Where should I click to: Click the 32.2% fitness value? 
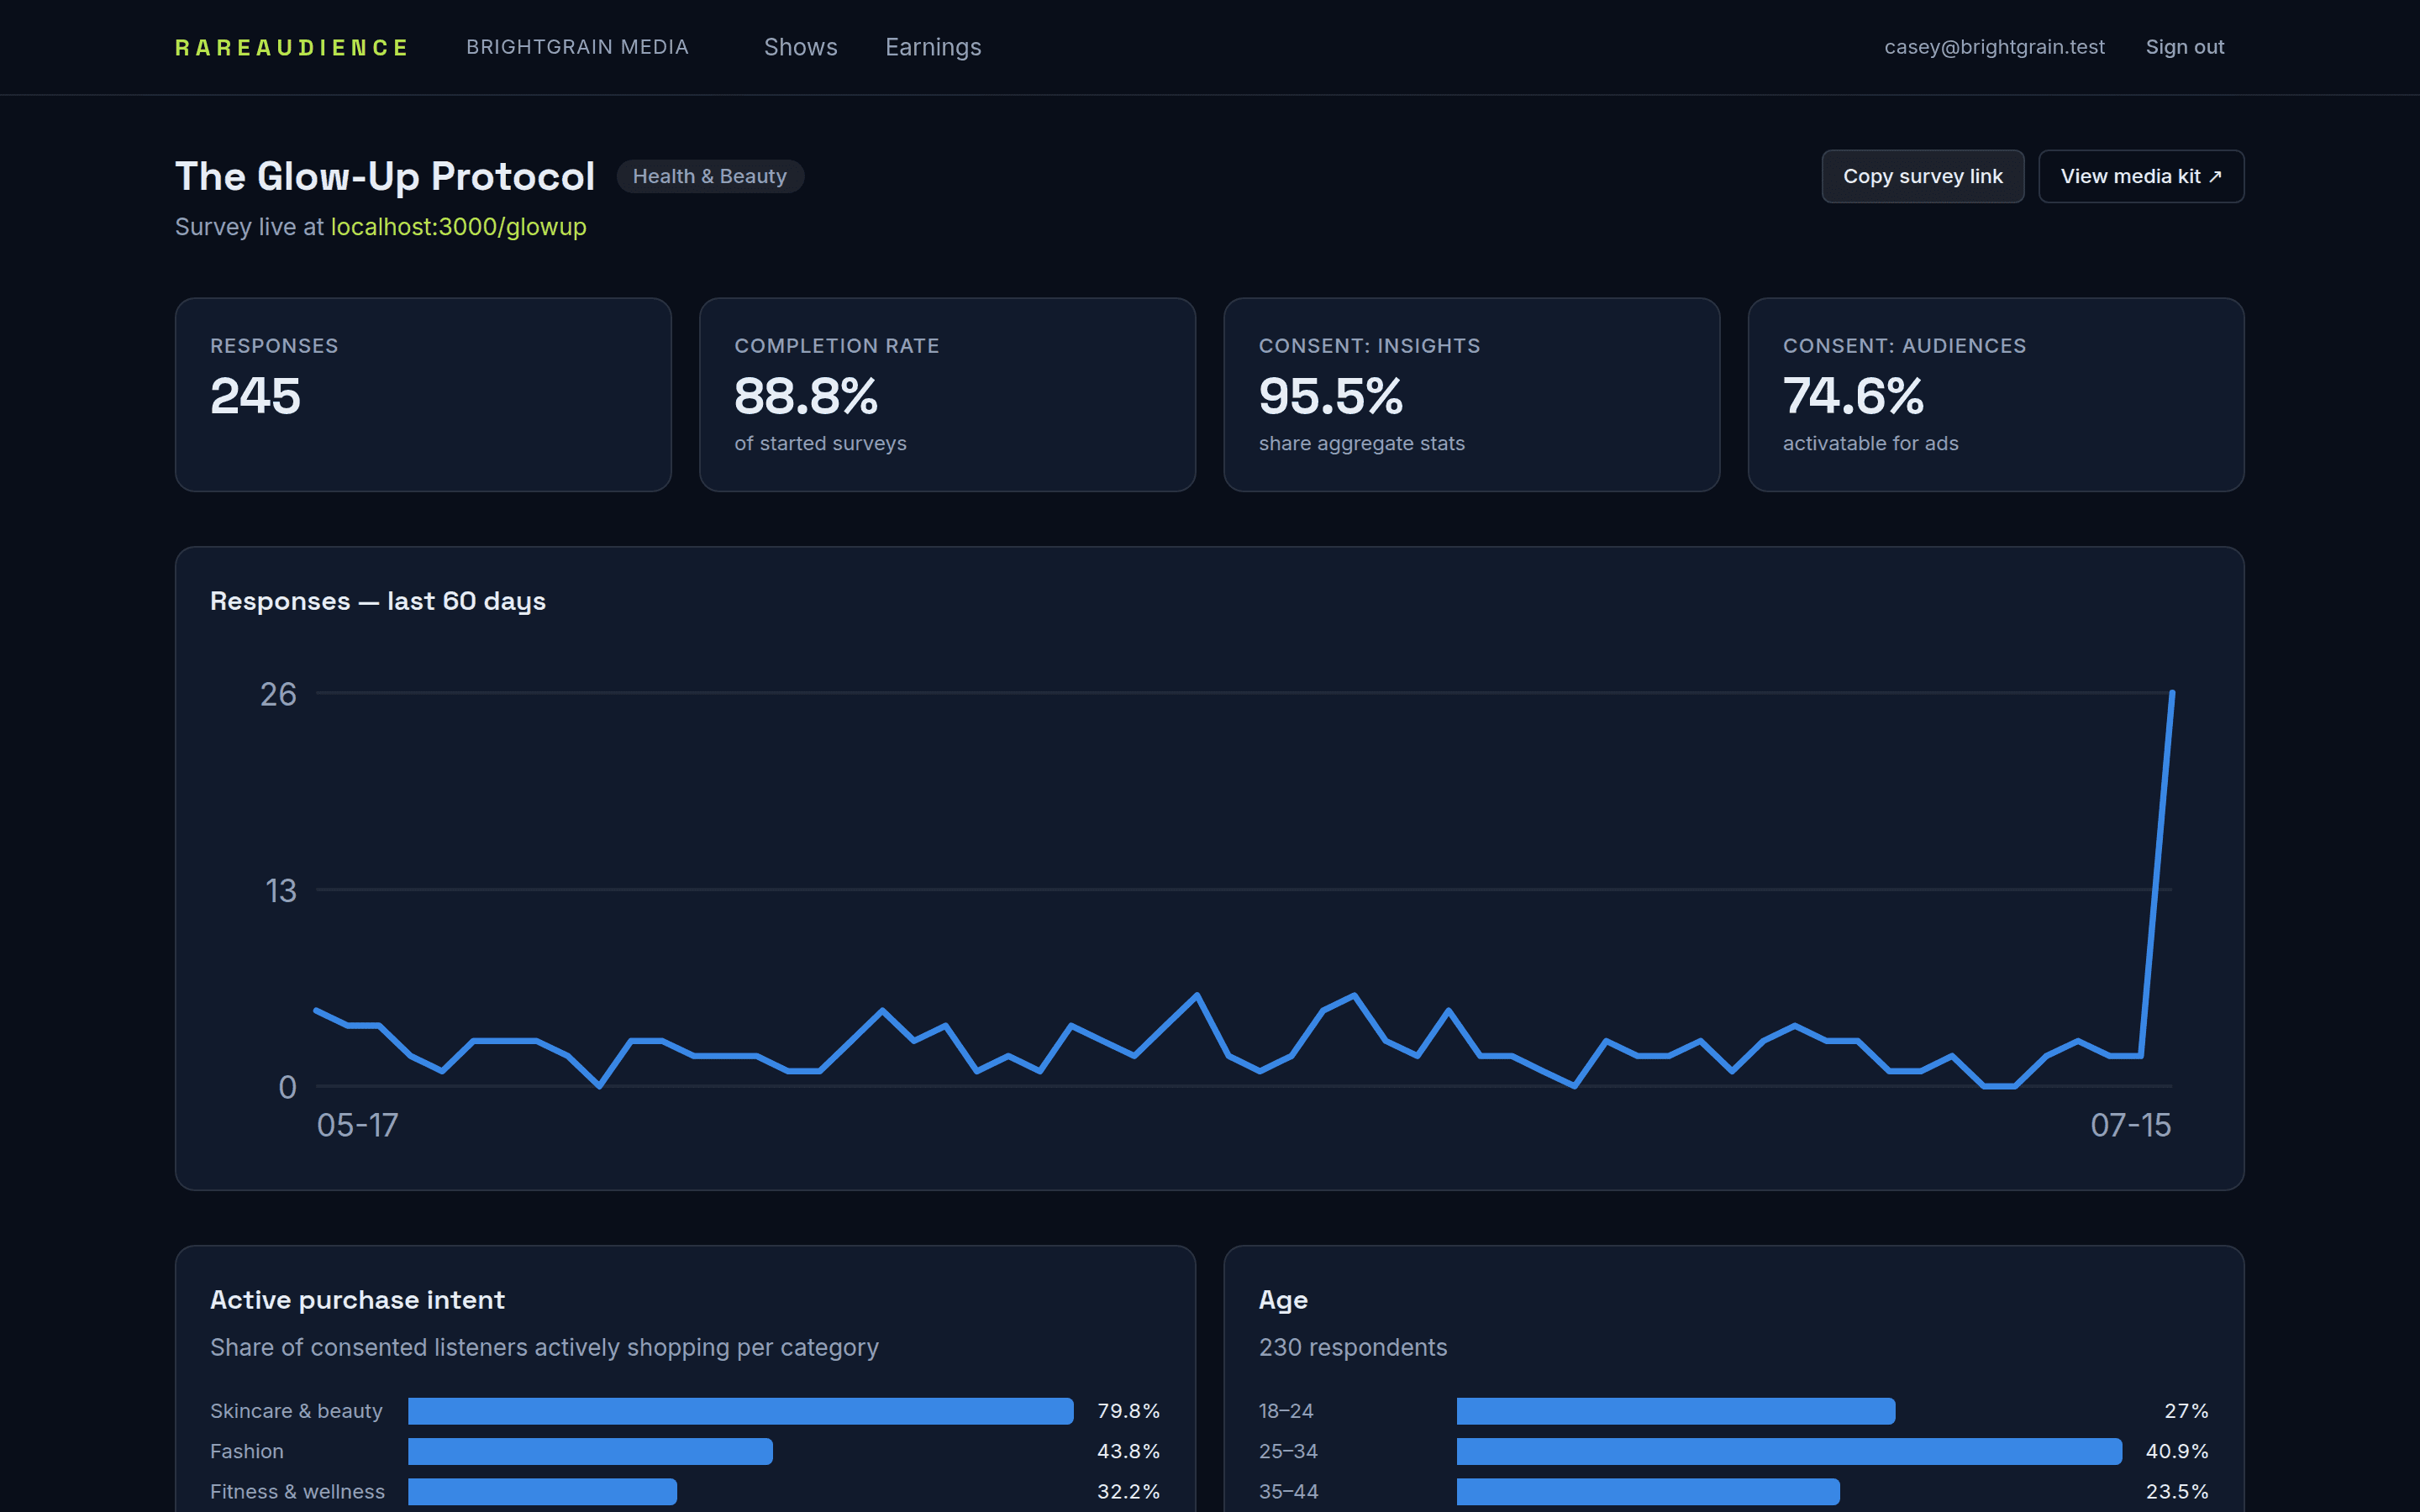pyautogui.click(x=1128, y=1491)
